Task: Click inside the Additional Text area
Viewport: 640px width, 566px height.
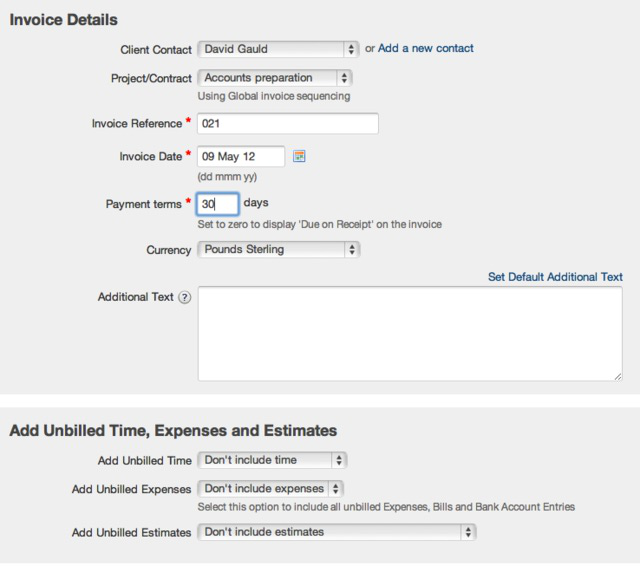Action: [410, 334]
